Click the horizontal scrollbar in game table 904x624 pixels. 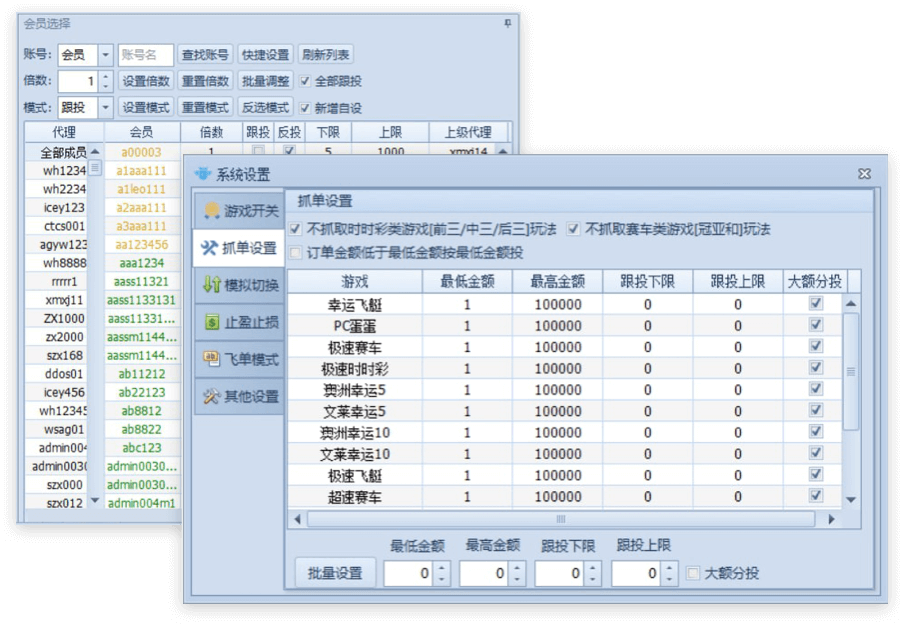[x=560, y=519]
